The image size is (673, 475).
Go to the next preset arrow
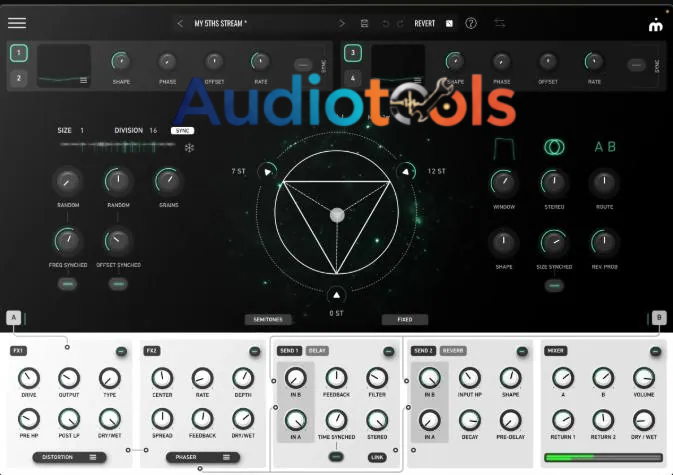pos(341,24)
